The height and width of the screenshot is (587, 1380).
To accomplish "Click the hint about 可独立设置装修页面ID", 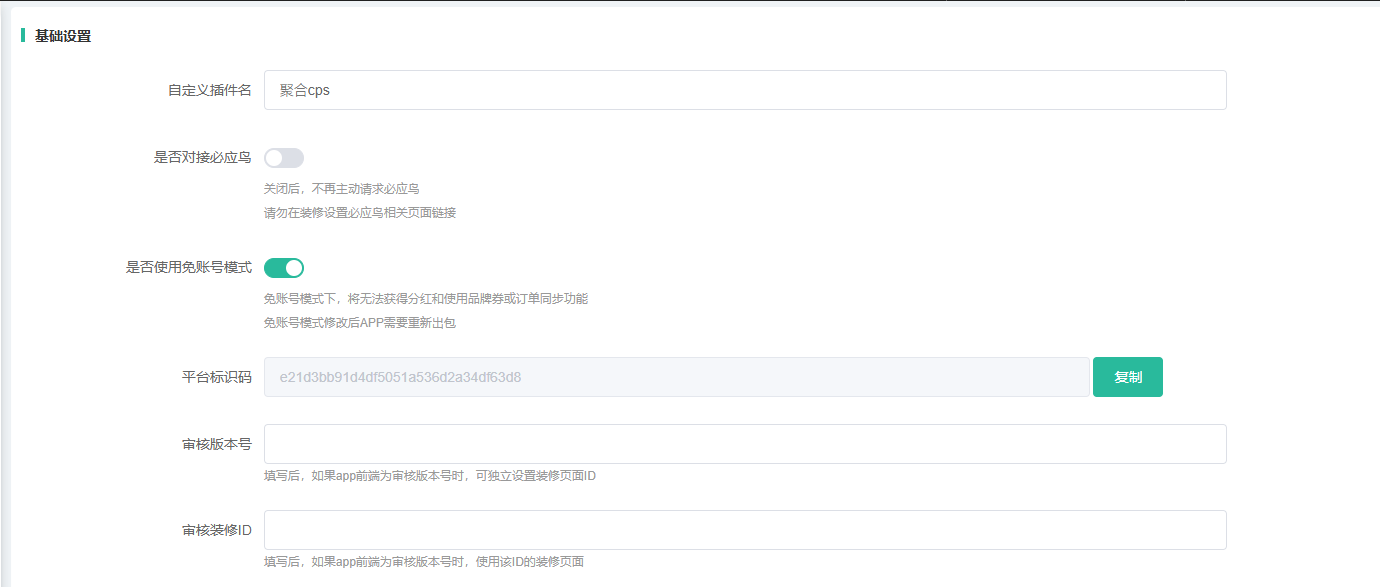I will coord(430,475).
